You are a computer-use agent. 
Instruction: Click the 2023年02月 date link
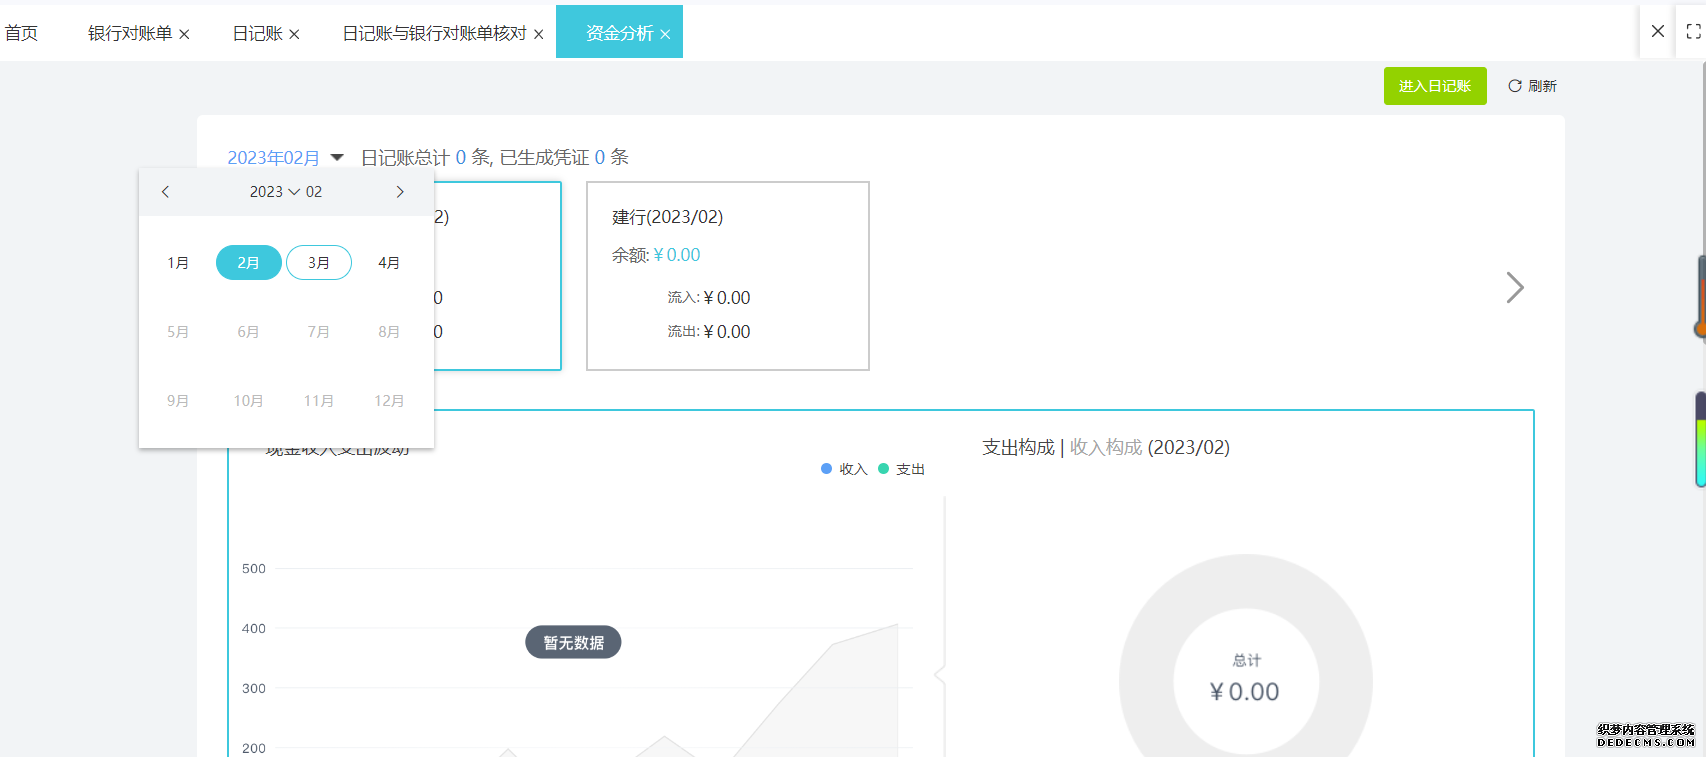pos(273,157)
